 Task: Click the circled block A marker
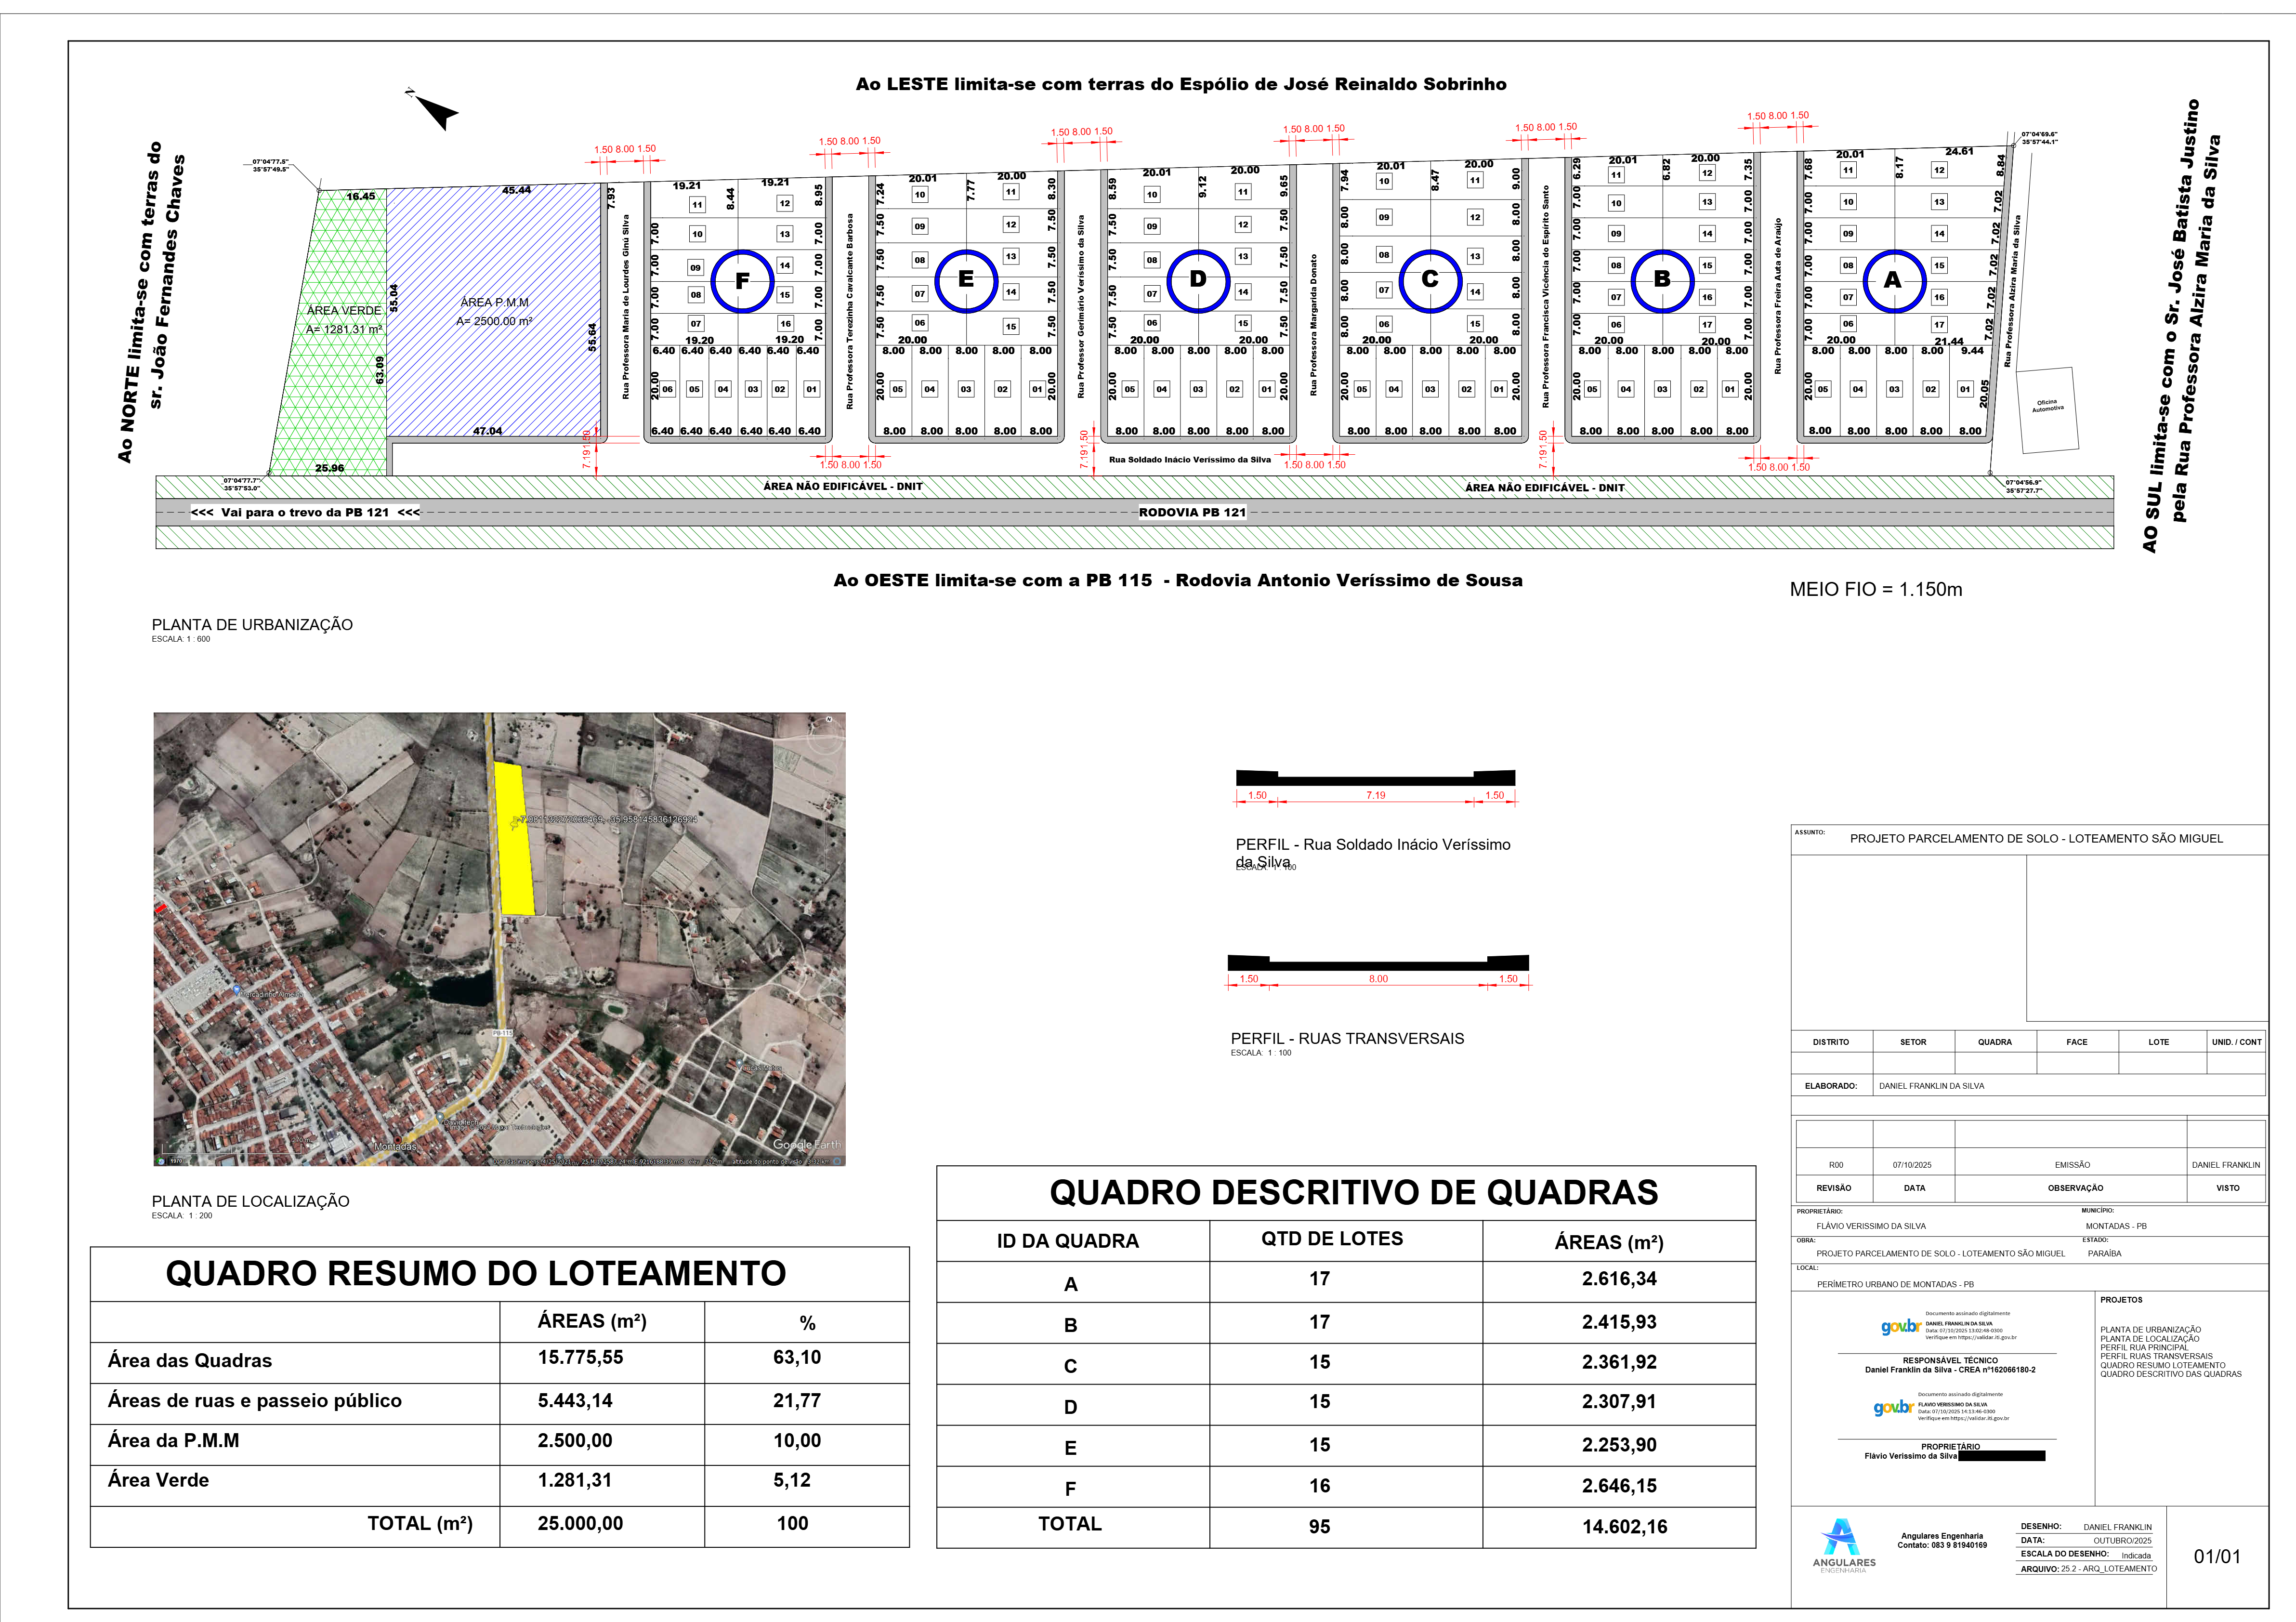pos(1894,281)
